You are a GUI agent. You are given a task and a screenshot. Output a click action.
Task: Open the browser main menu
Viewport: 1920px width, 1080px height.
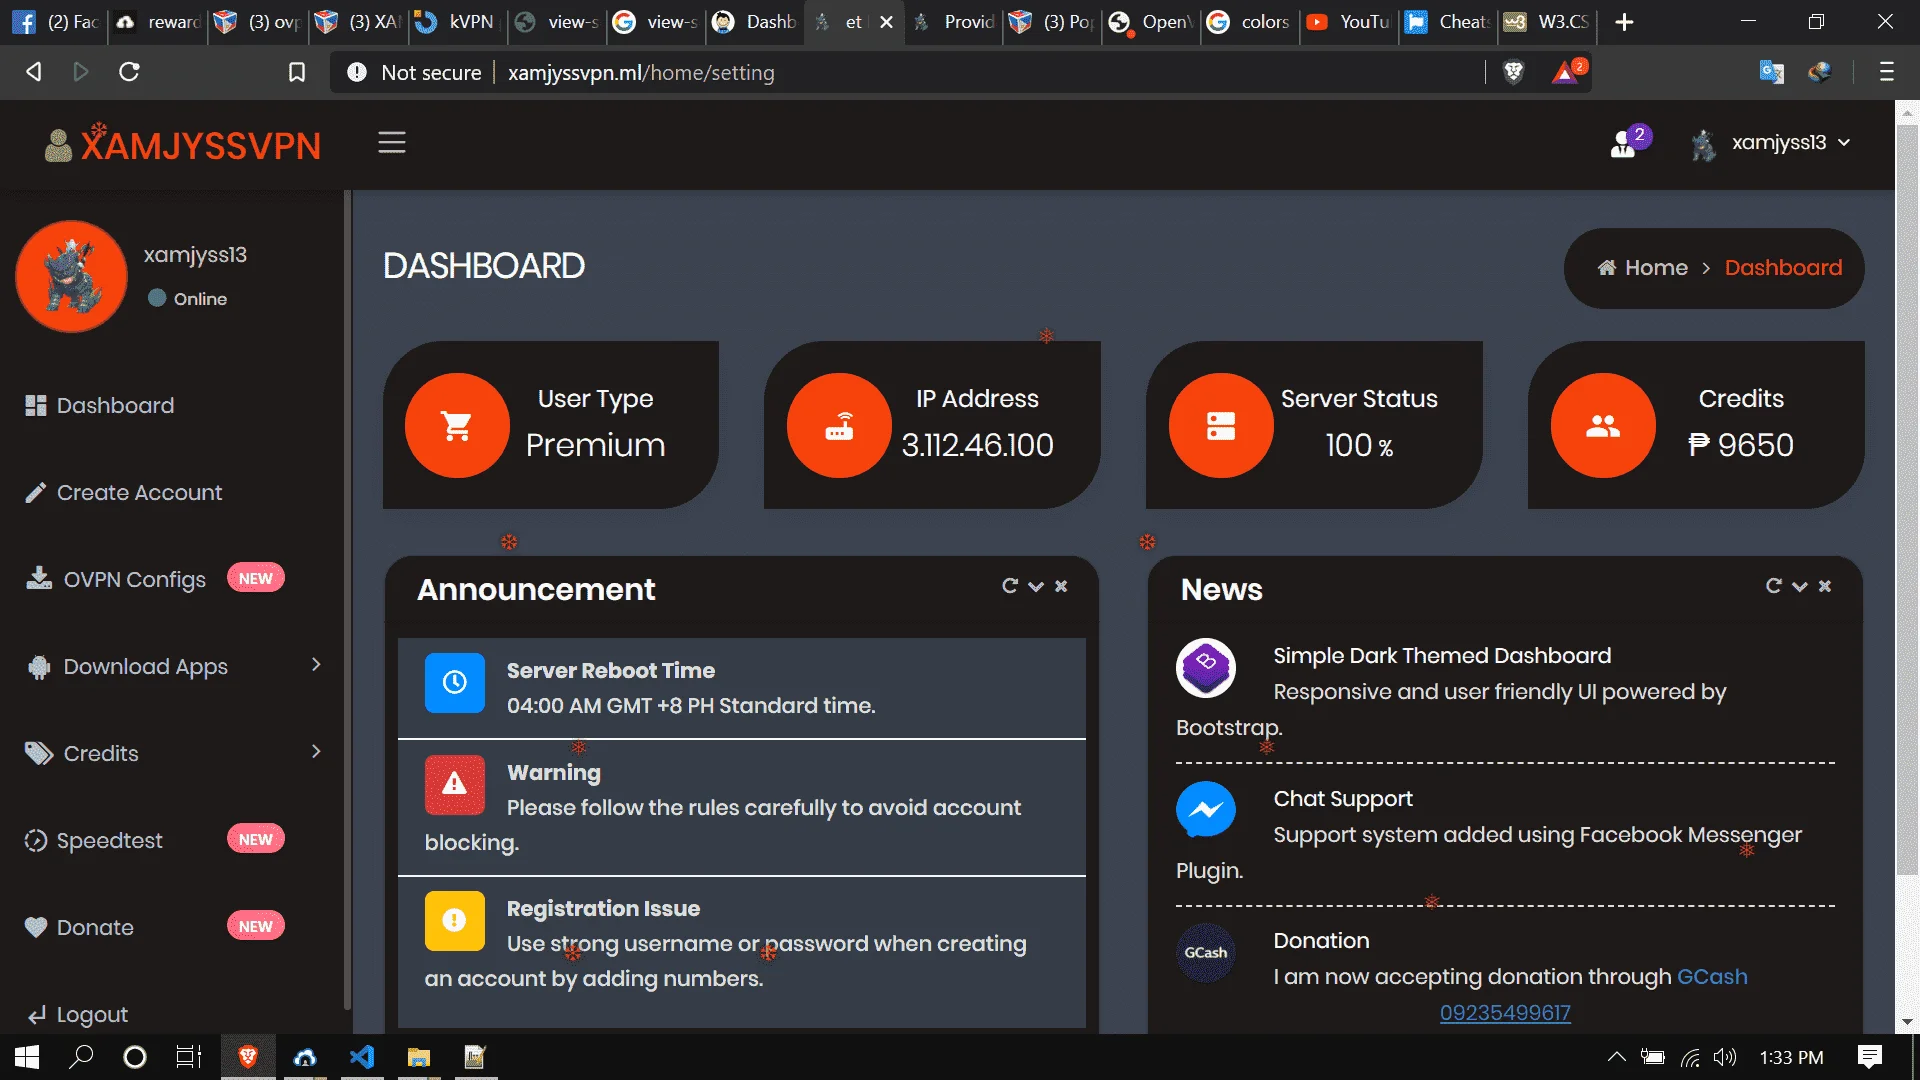(x=1887, y=72)
